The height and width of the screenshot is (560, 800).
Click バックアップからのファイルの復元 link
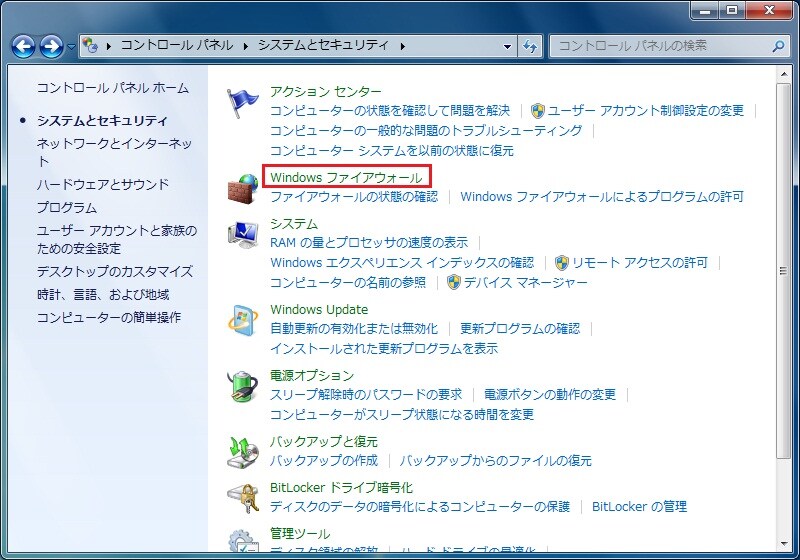[495, 461]
